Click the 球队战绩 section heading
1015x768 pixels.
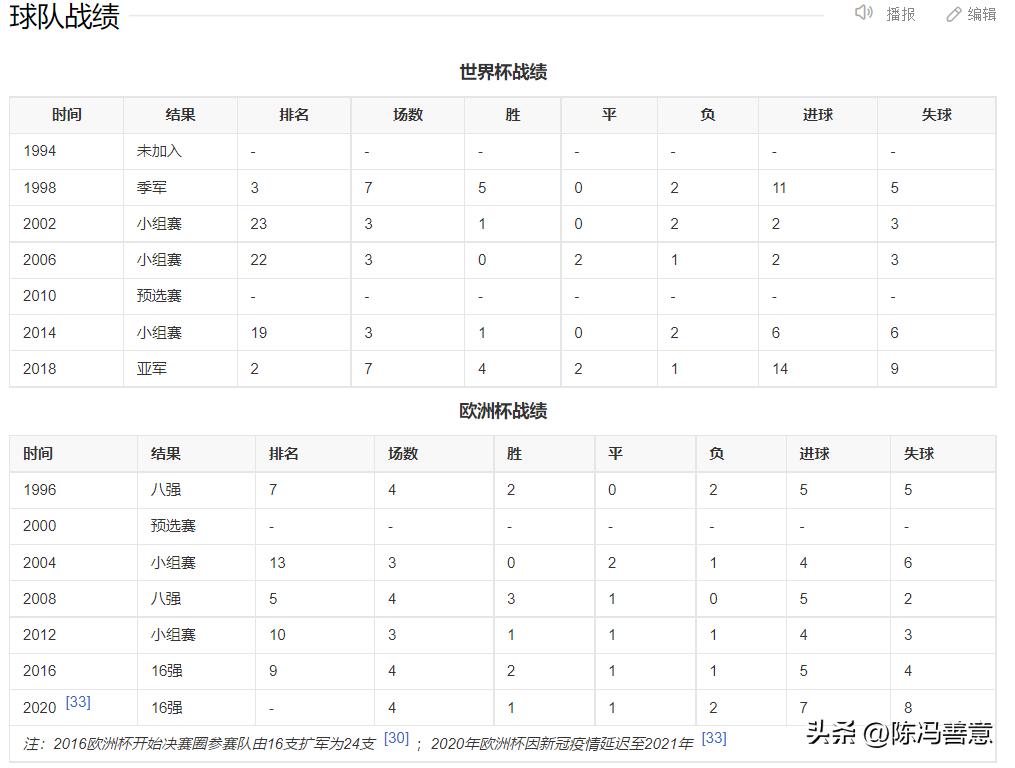64,16
